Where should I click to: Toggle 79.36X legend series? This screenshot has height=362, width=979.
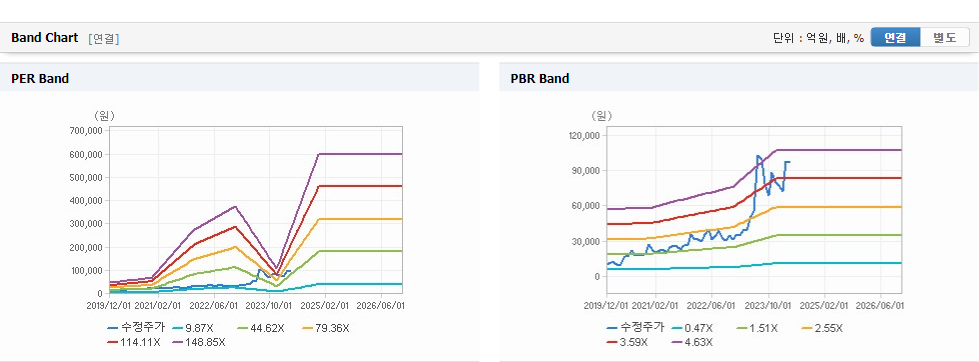coord(325,328)
